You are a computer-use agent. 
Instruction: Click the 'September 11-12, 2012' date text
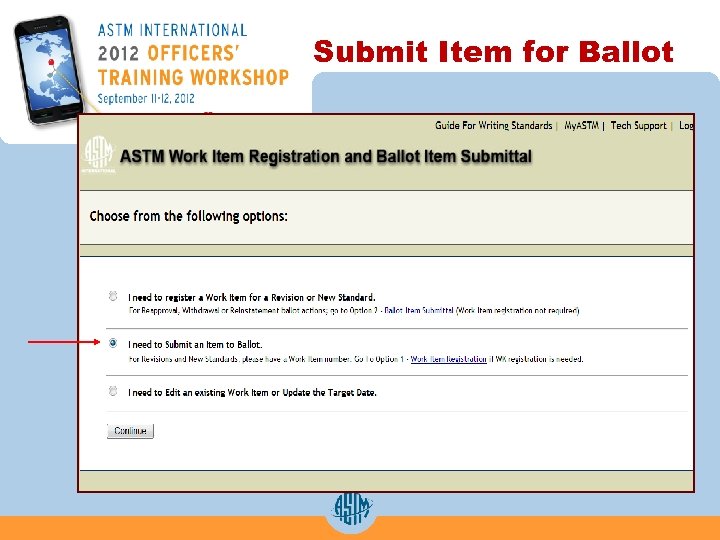coord(146,98)
